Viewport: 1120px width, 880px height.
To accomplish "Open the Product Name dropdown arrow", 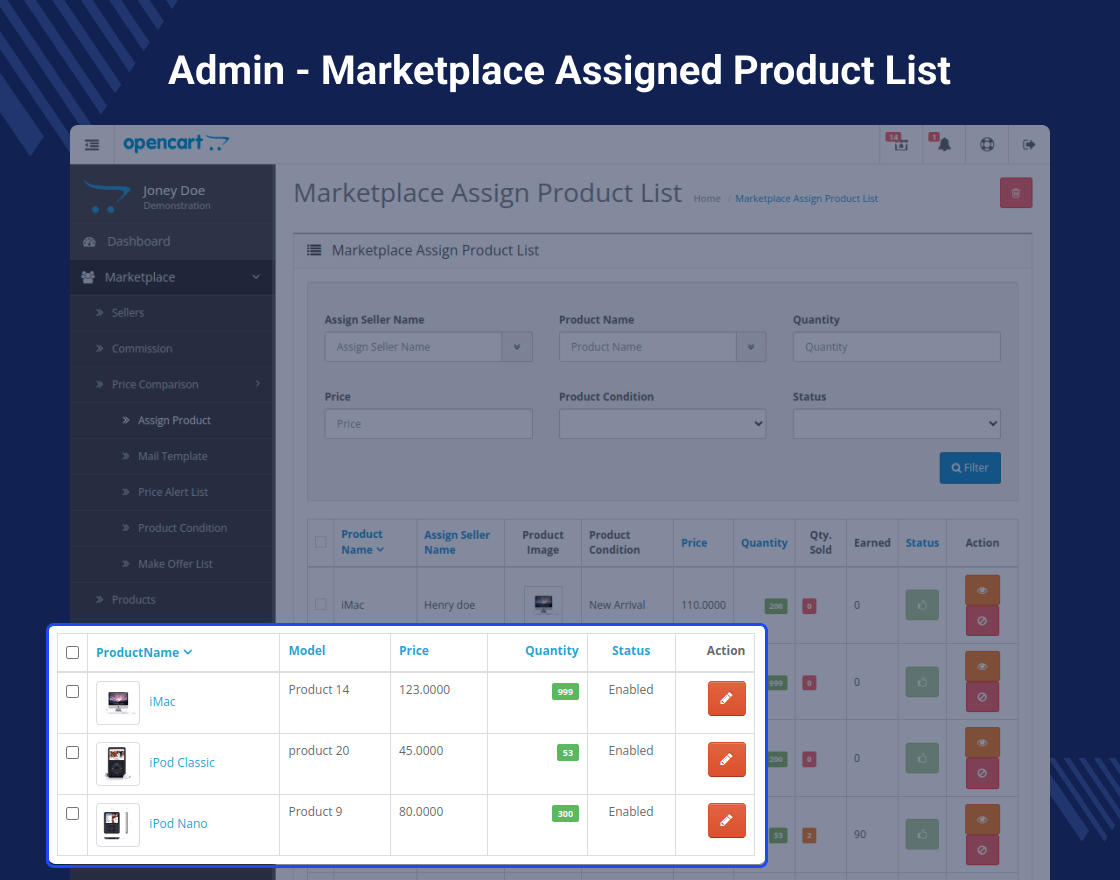I will tap(751, 347).
